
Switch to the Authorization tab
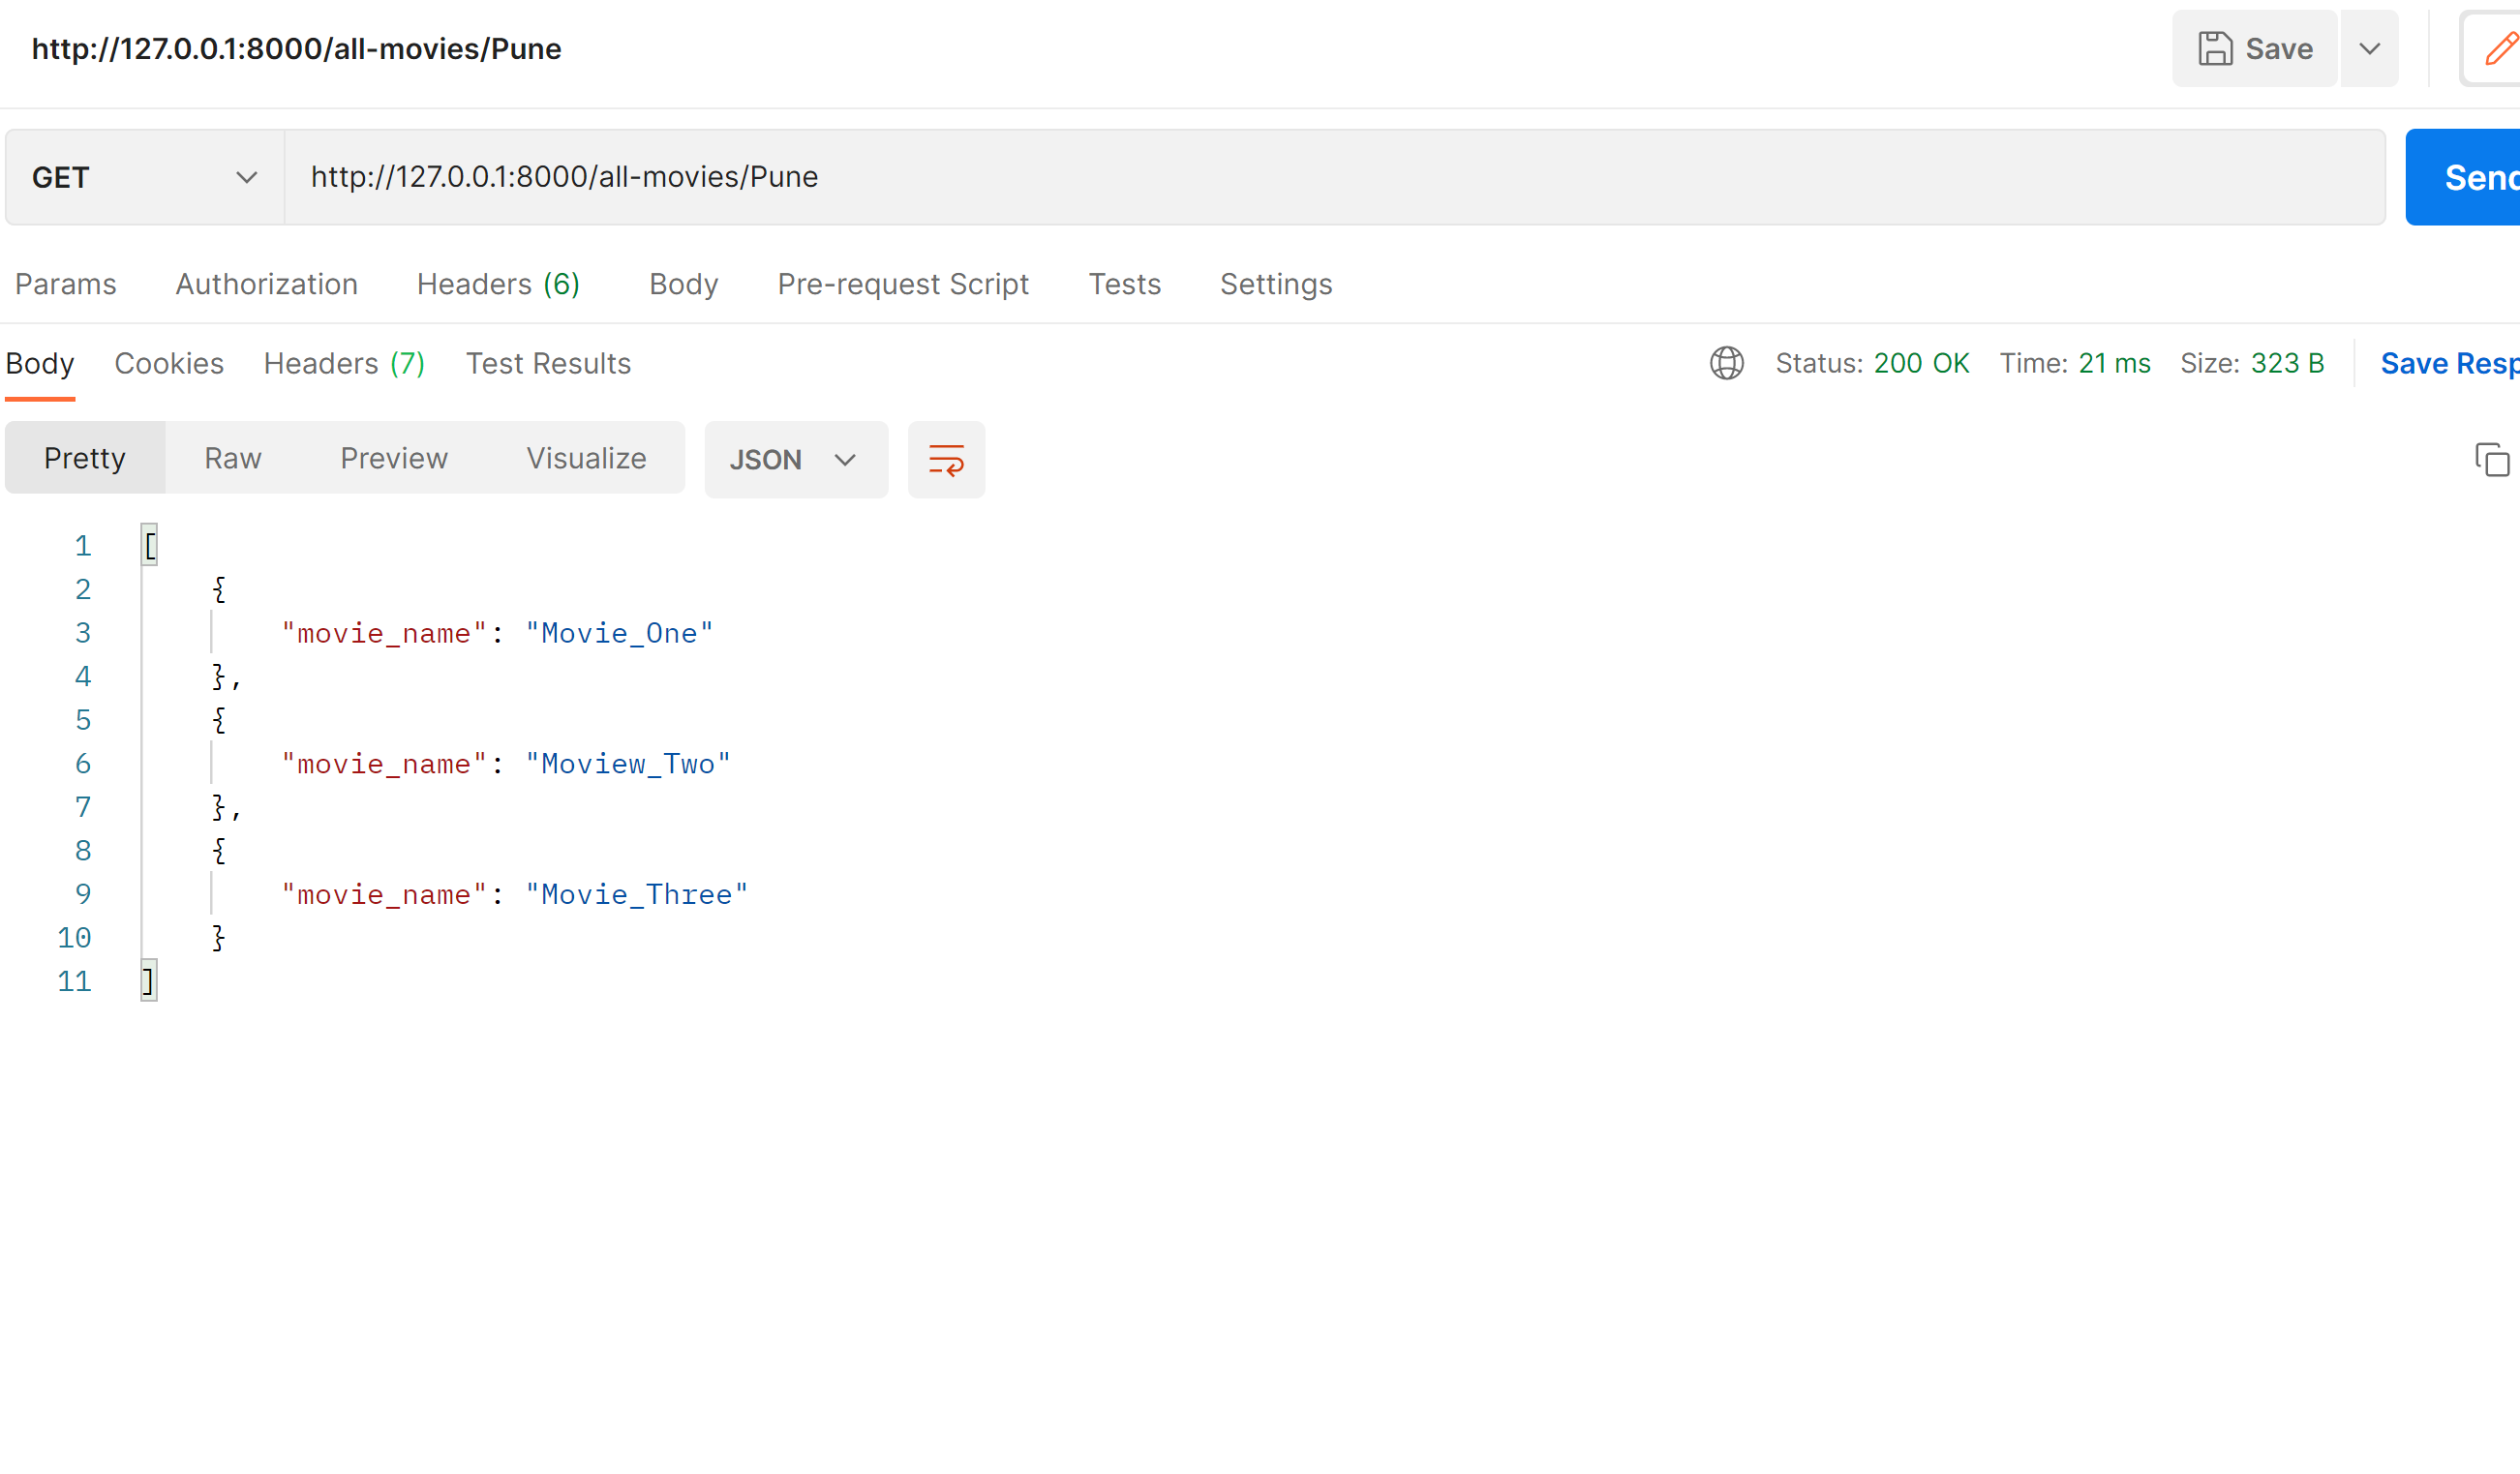pyautogui.click(x=266, y=284)
